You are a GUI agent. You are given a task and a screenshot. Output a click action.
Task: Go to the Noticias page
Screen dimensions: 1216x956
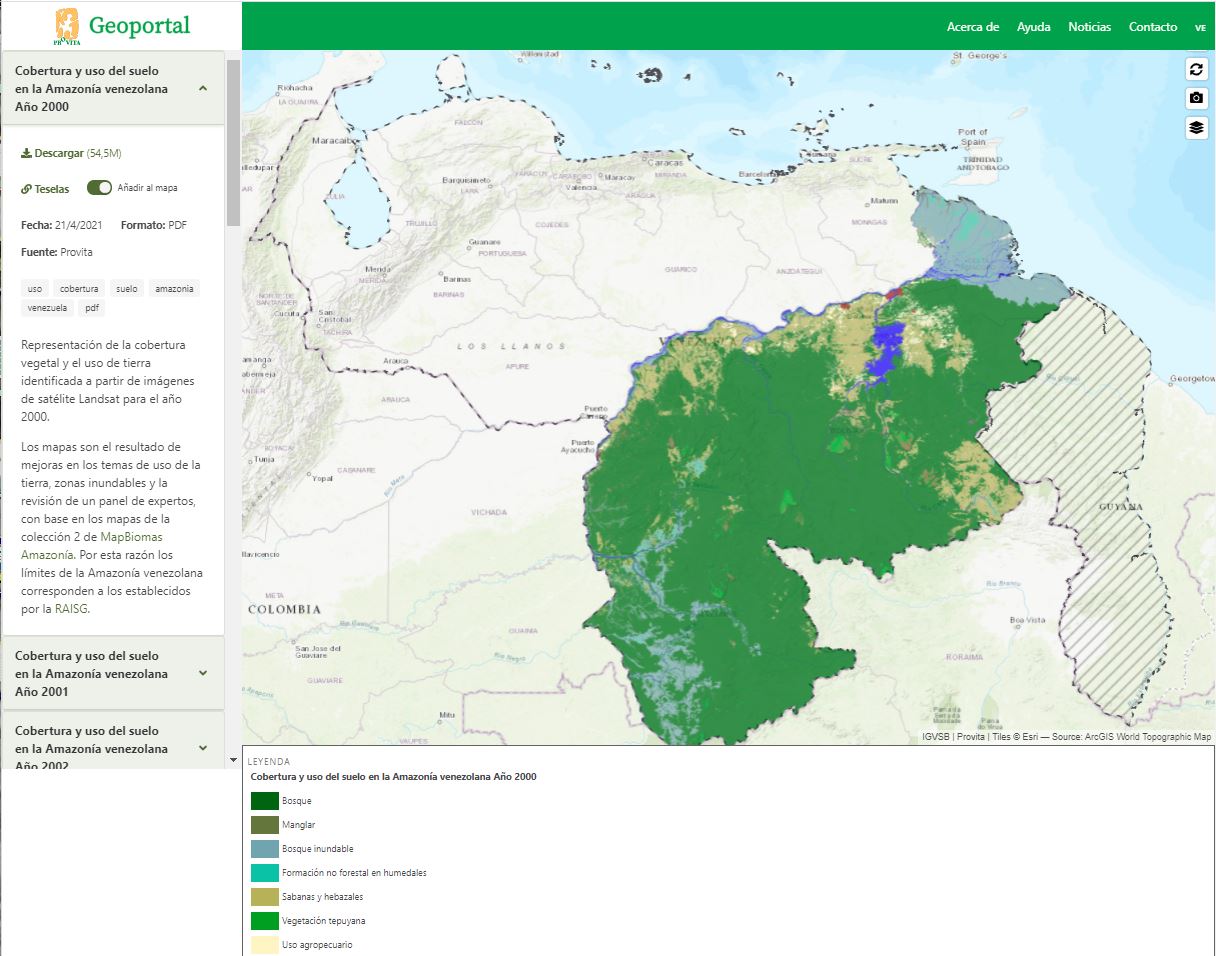[1089, 27]
